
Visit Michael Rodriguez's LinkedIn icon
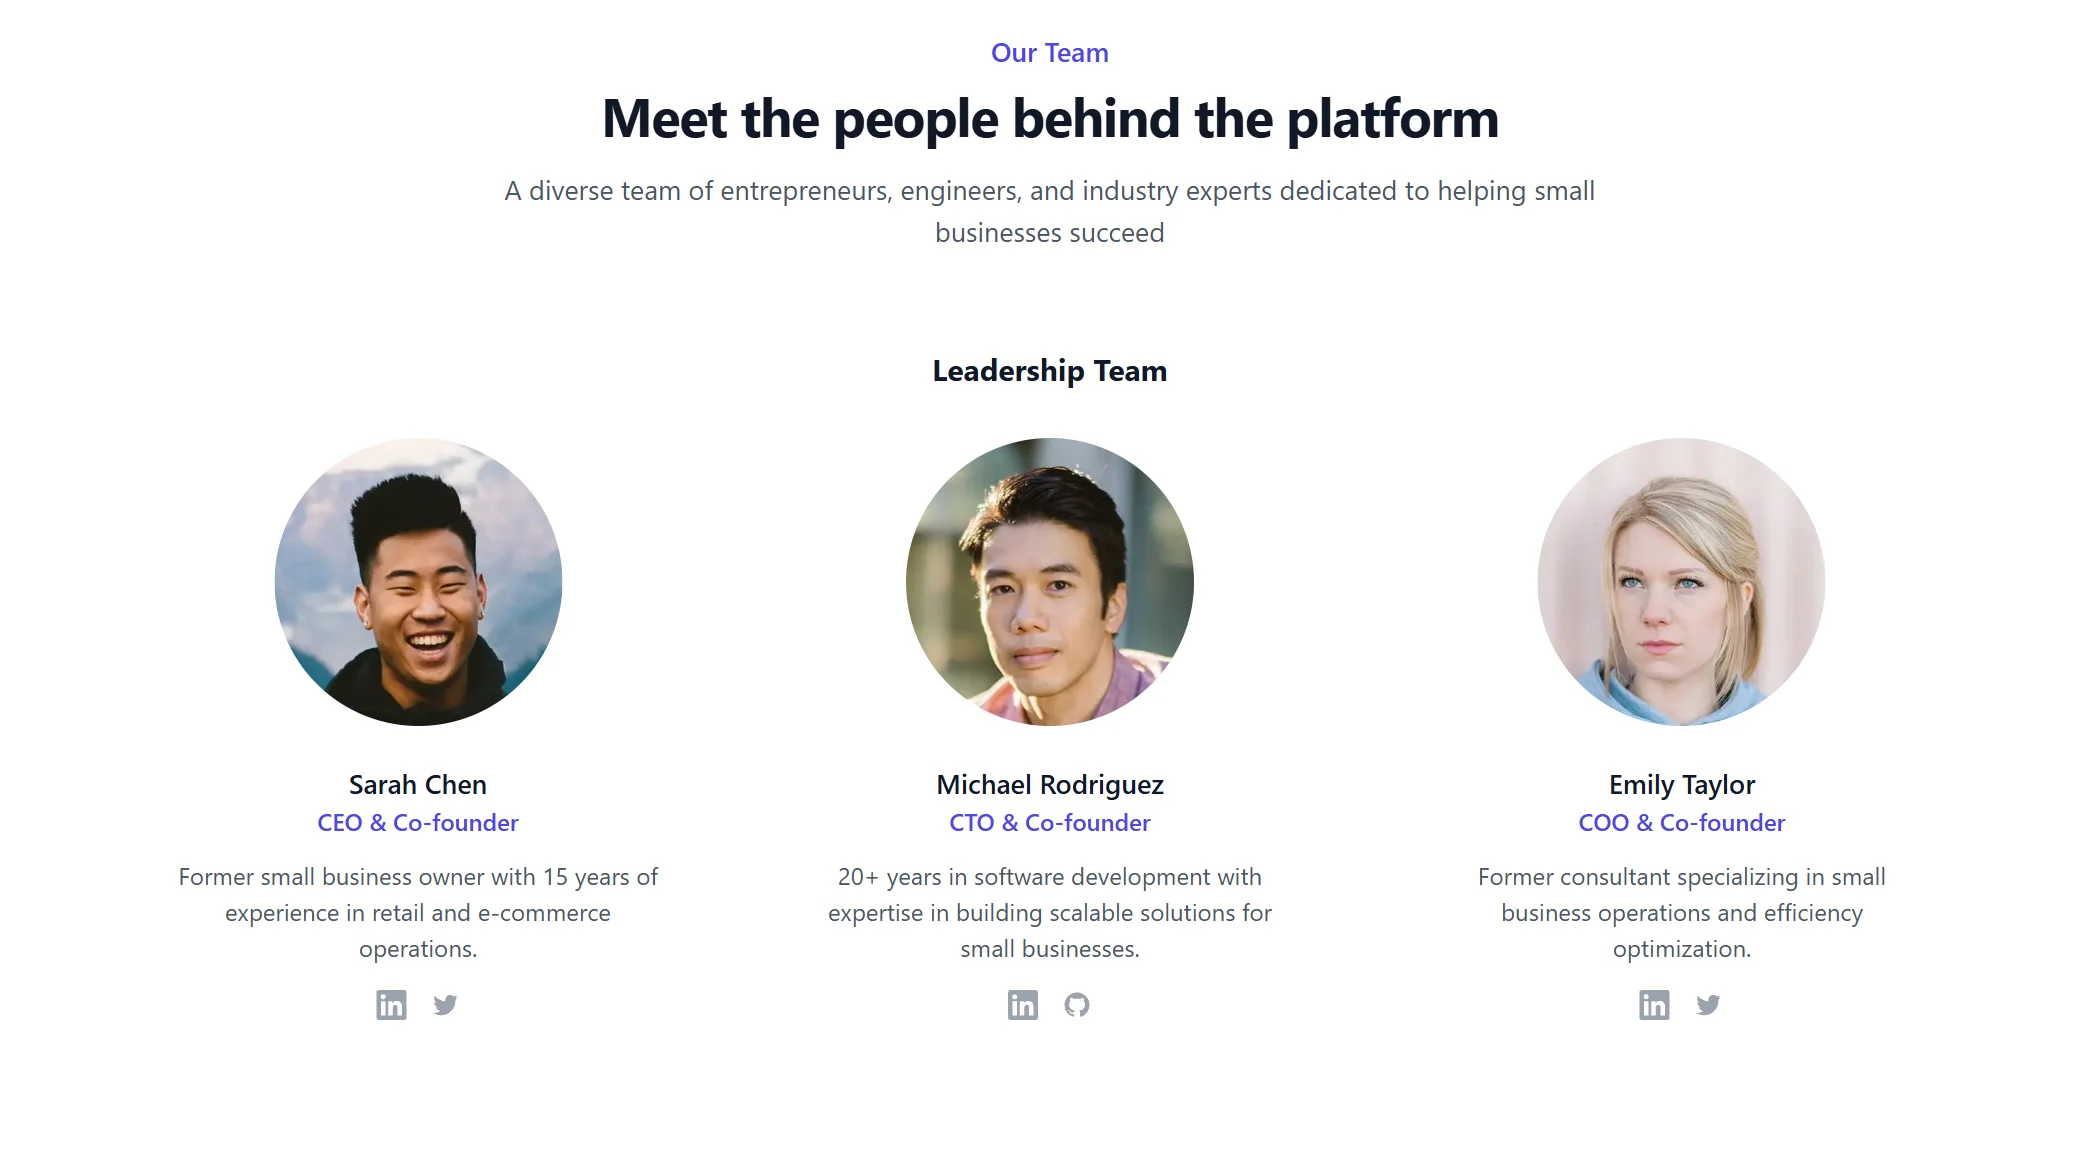(1023, 1005)
